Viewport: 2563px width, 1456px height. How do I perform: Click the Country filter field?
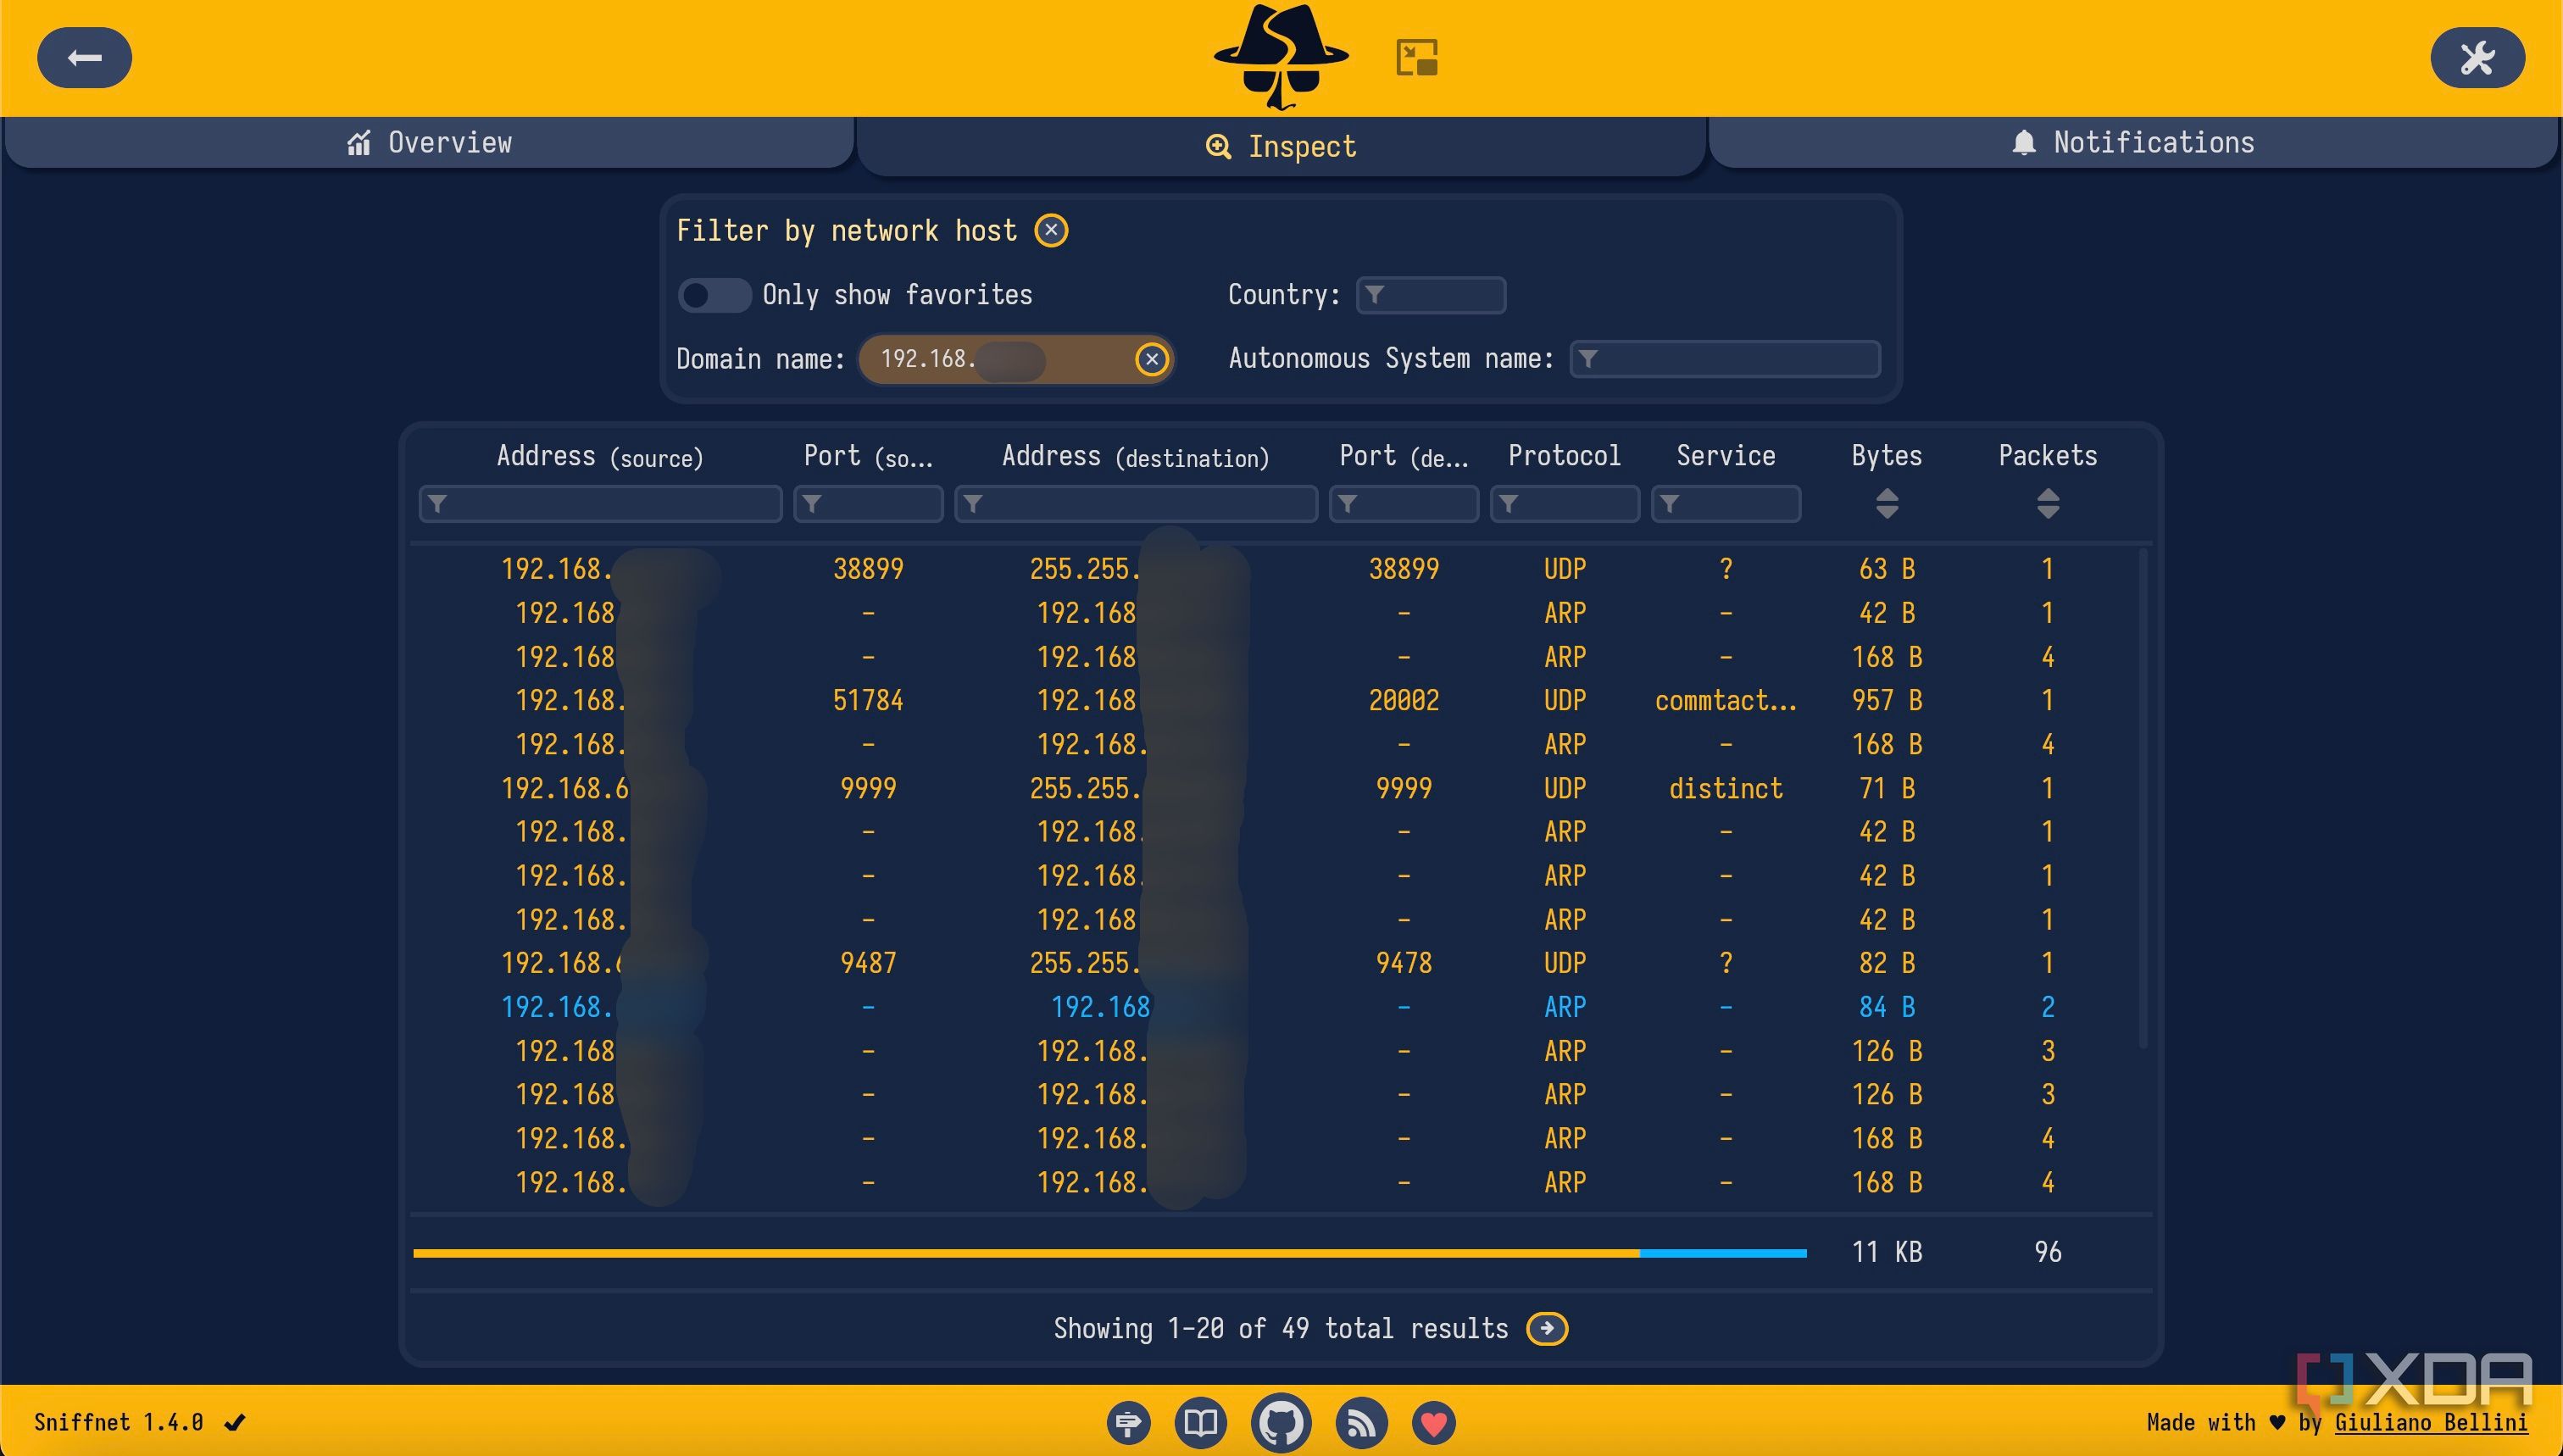[1431, 295]
